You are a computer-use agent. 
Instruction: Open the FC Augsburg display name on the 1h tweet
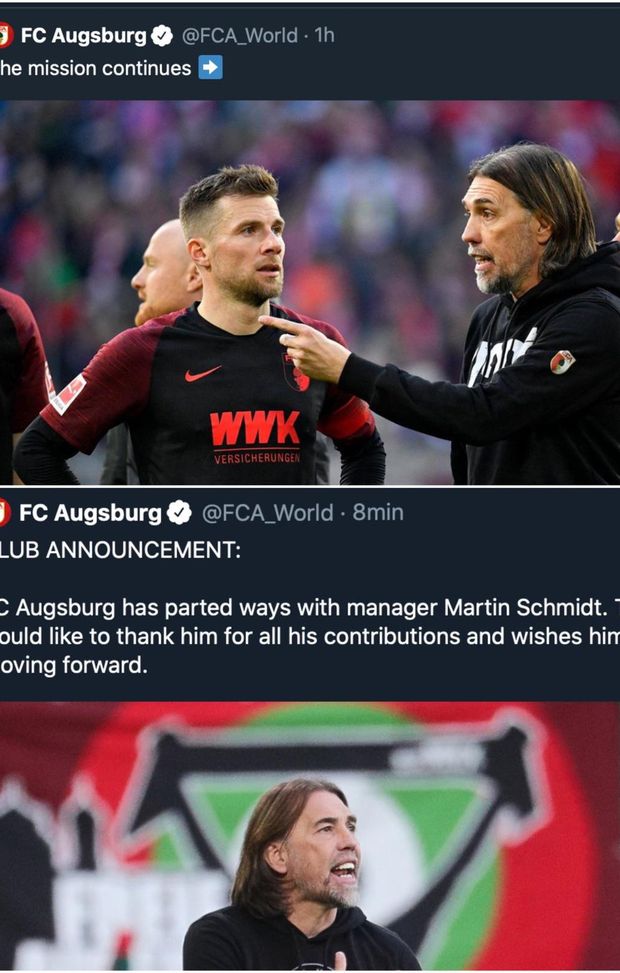click(83, 35)
